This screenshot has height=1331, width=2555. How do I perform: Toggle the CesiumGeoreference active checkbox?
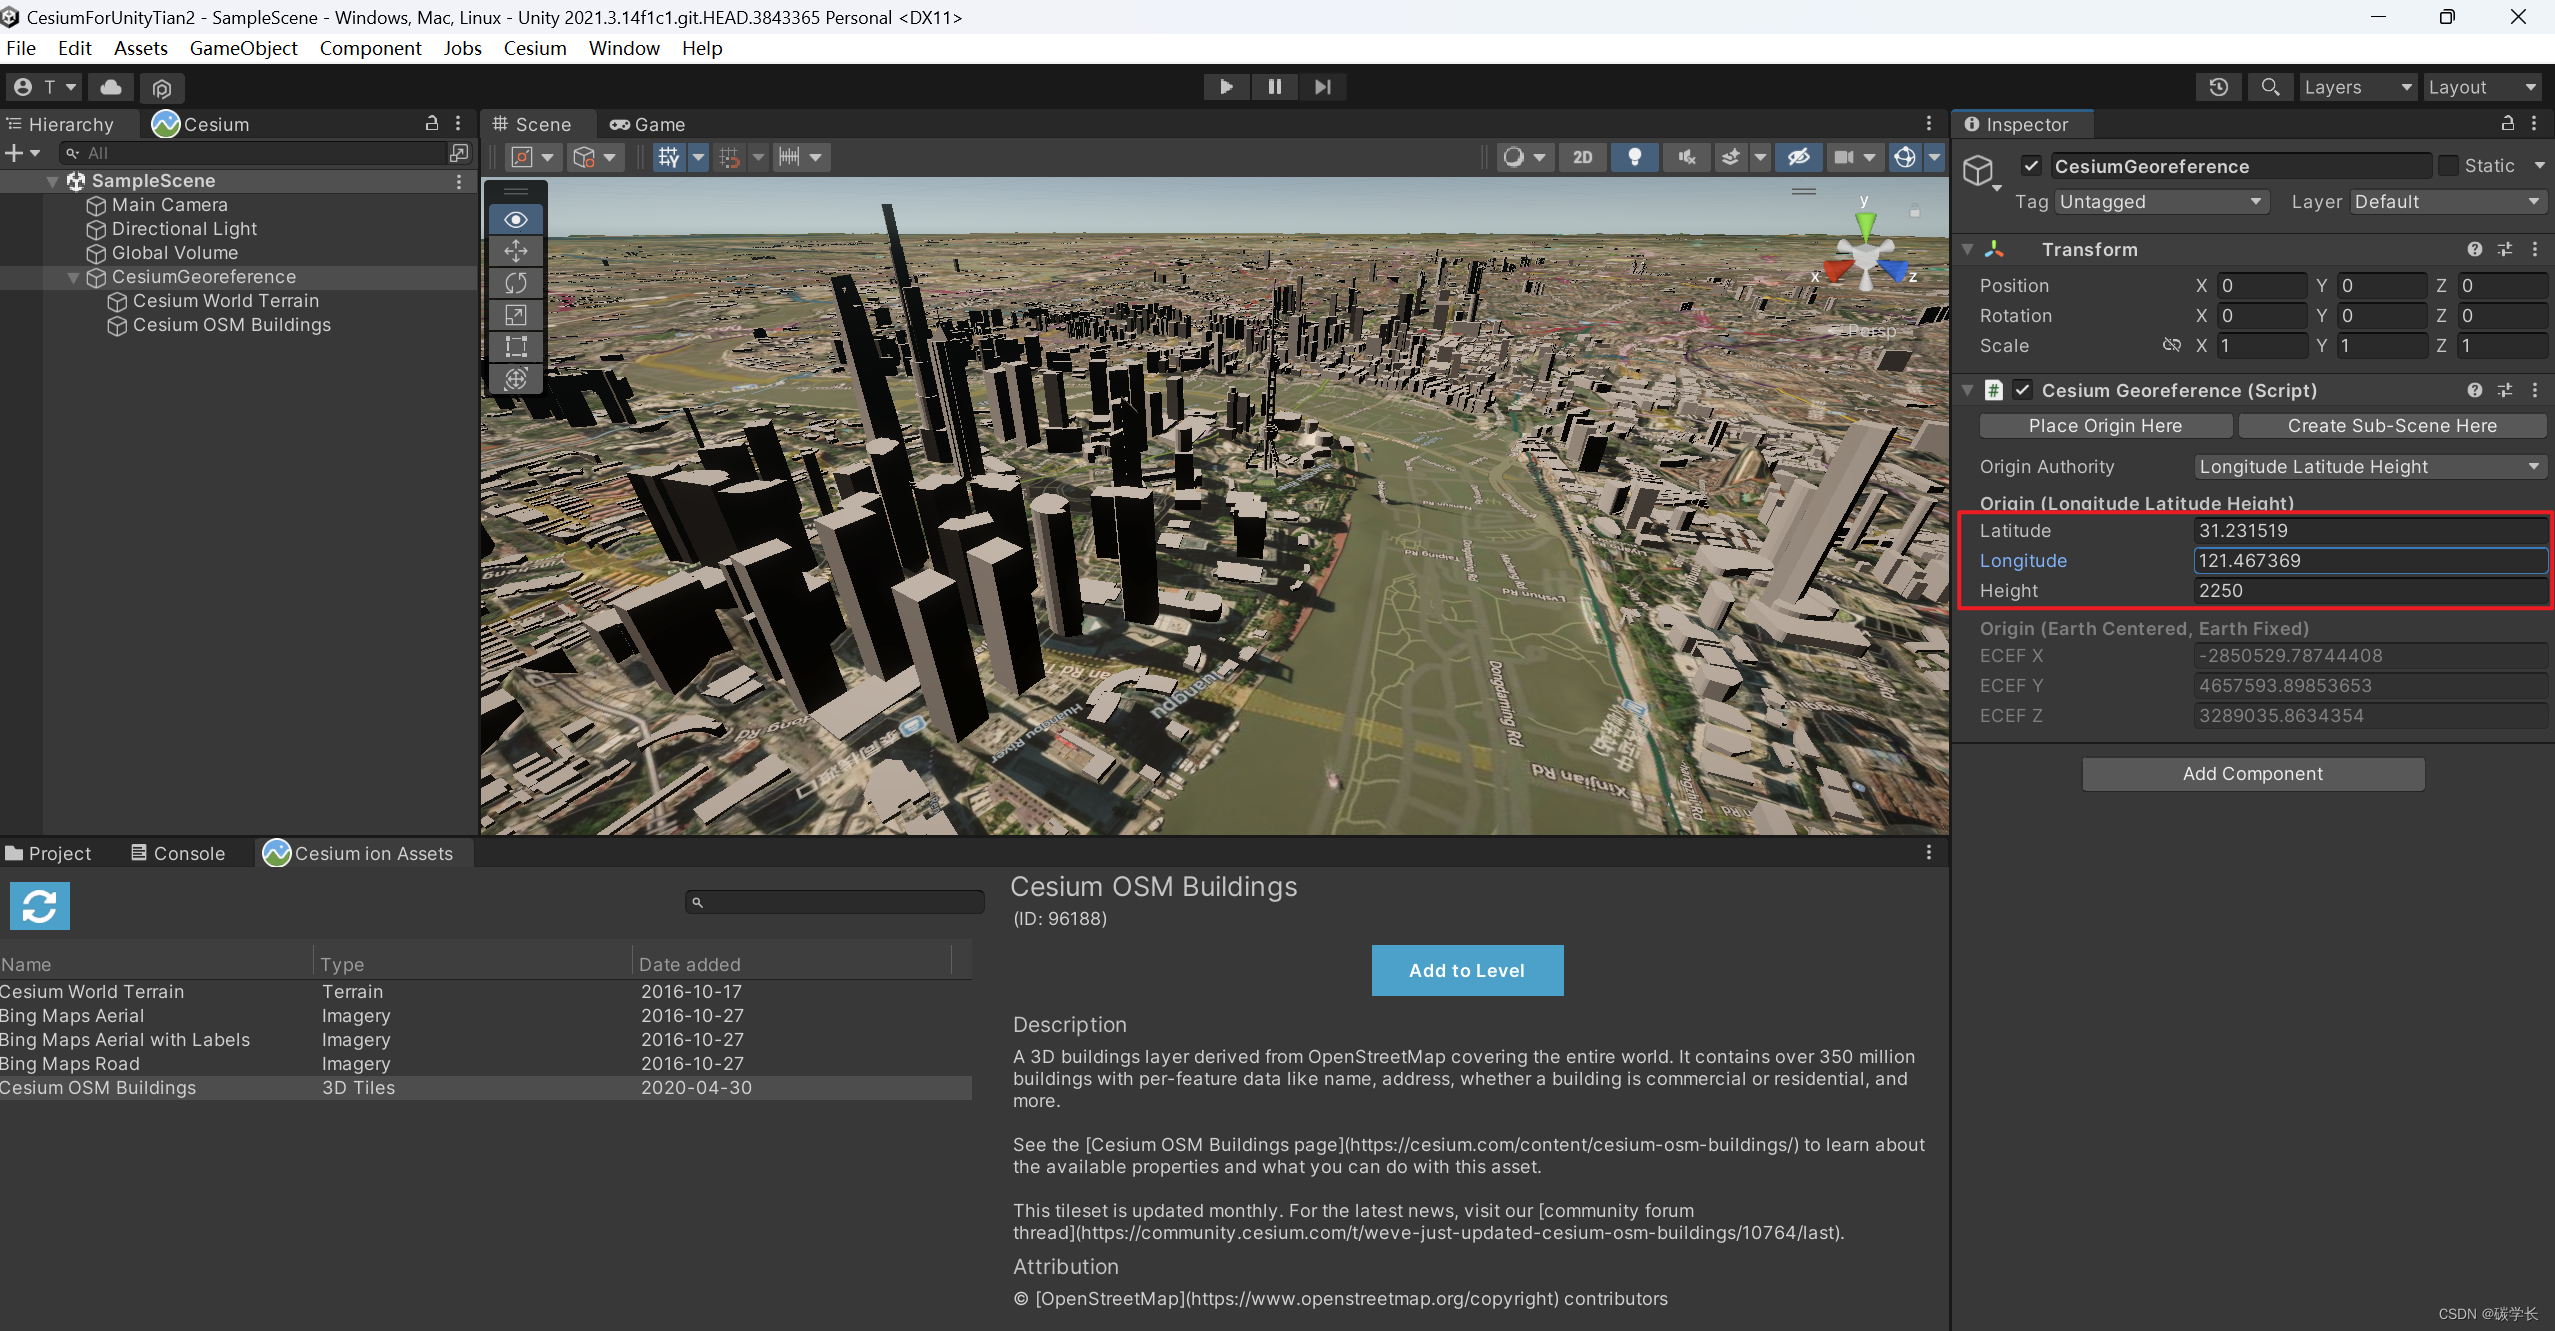click(x=2030, y=166)
